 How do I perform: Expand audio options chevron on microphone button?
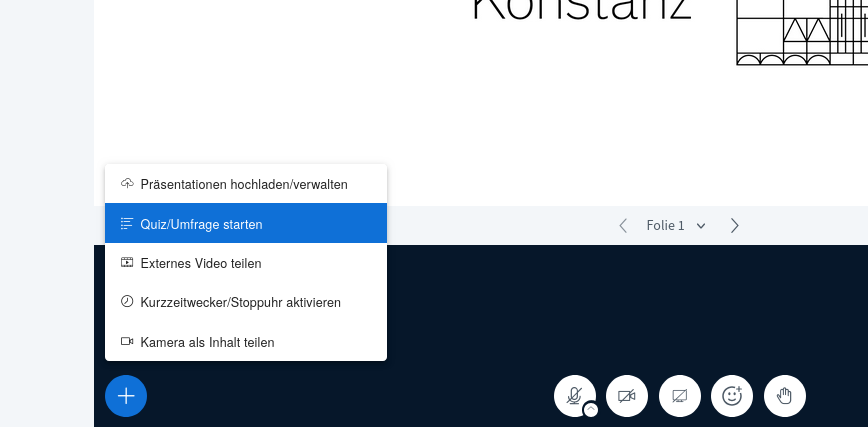click(591, 410)
